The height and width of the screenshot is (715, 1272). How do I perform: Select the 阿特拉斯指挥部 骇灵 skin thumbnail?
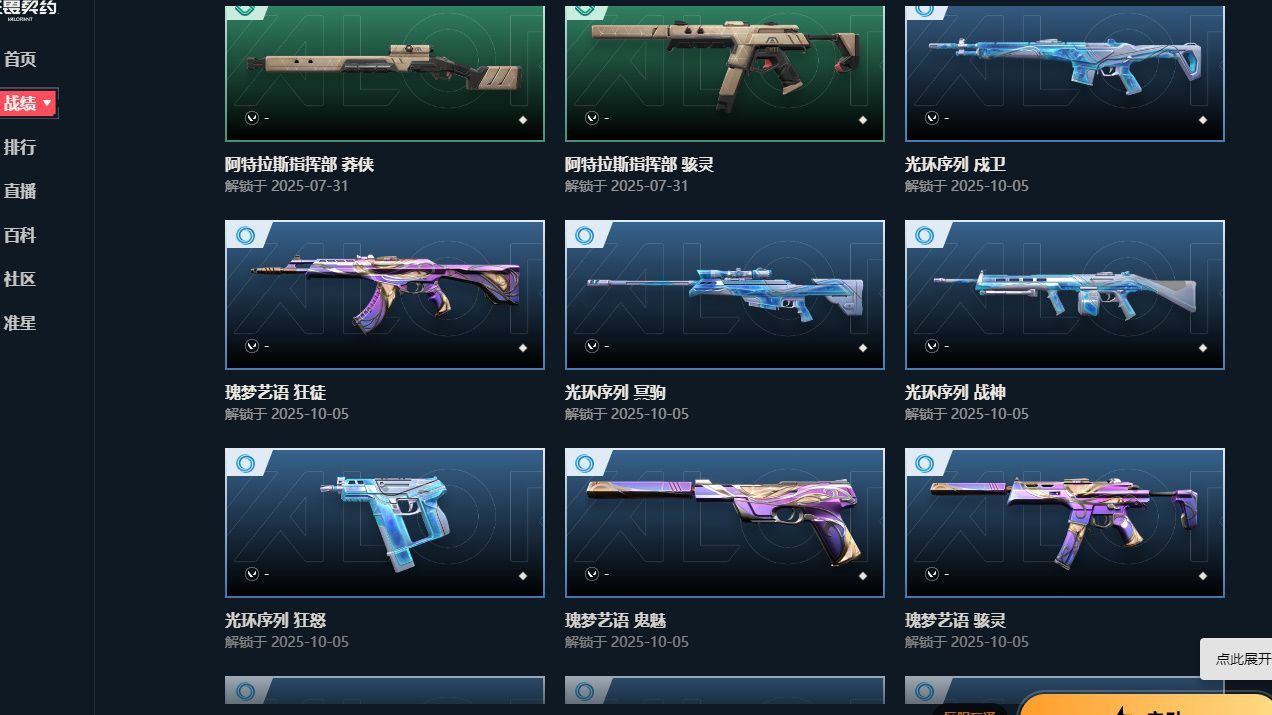725,73
